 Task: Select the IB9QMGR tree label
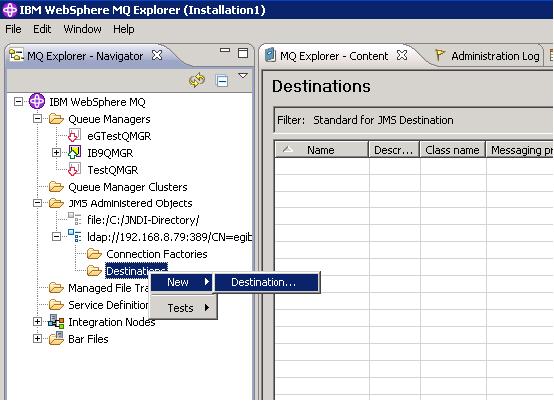coord(110,153)
